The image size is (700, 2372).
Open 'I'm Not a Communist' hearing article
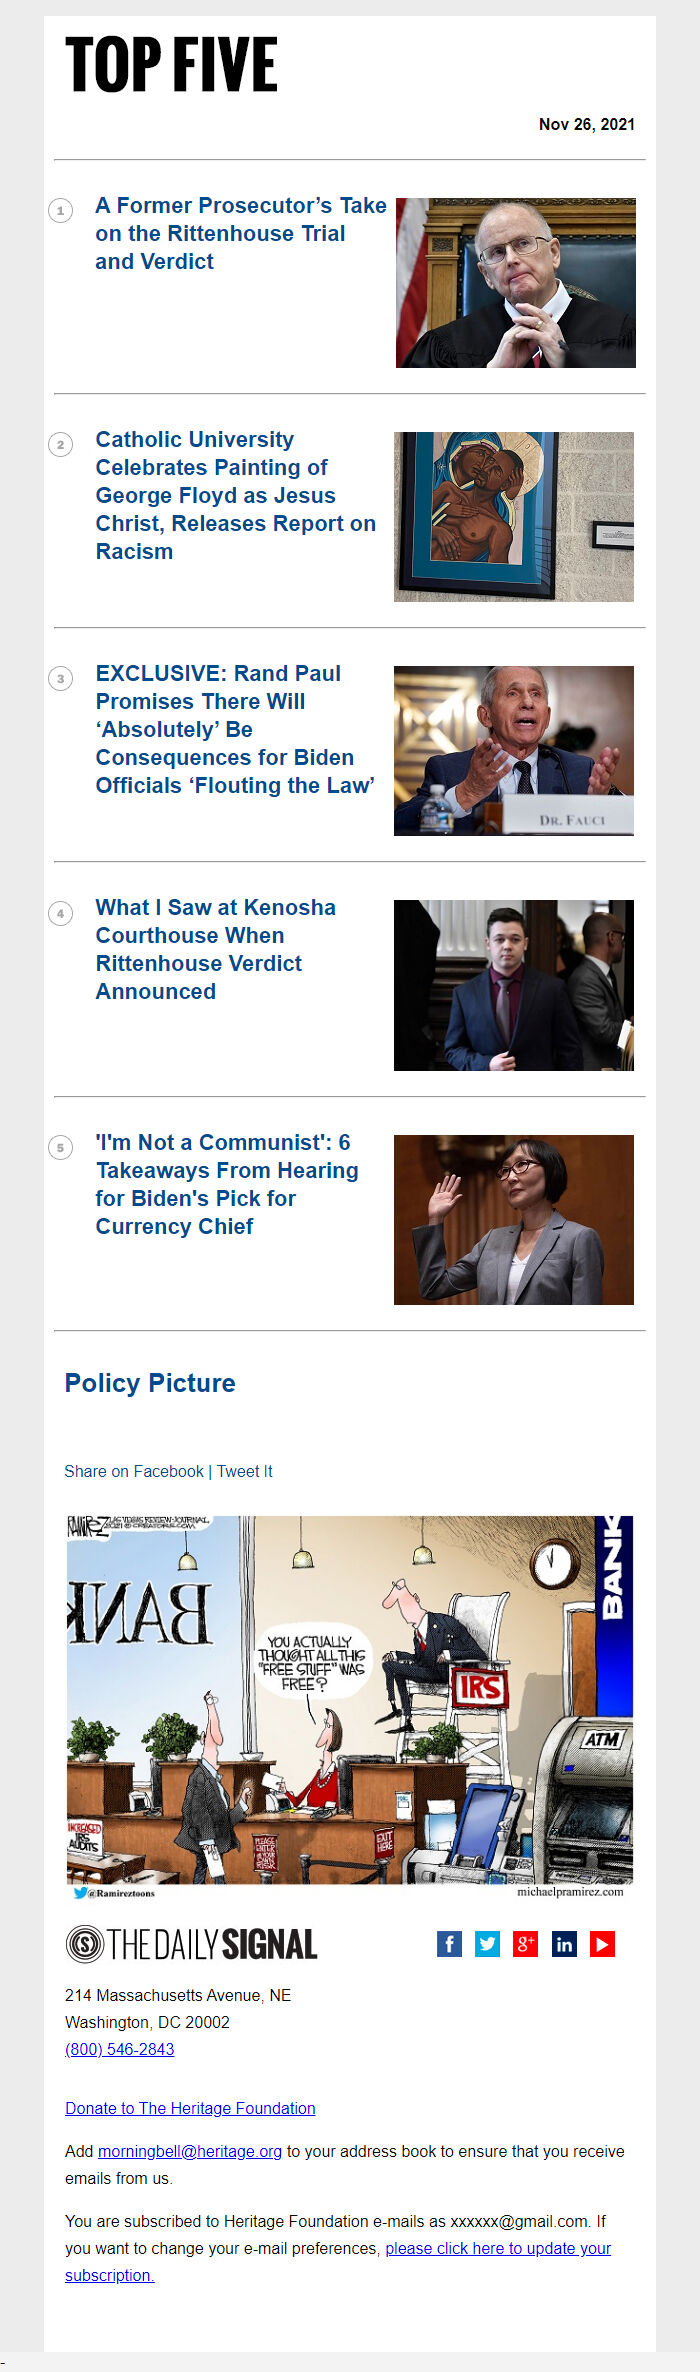(x=227, y=1184)
